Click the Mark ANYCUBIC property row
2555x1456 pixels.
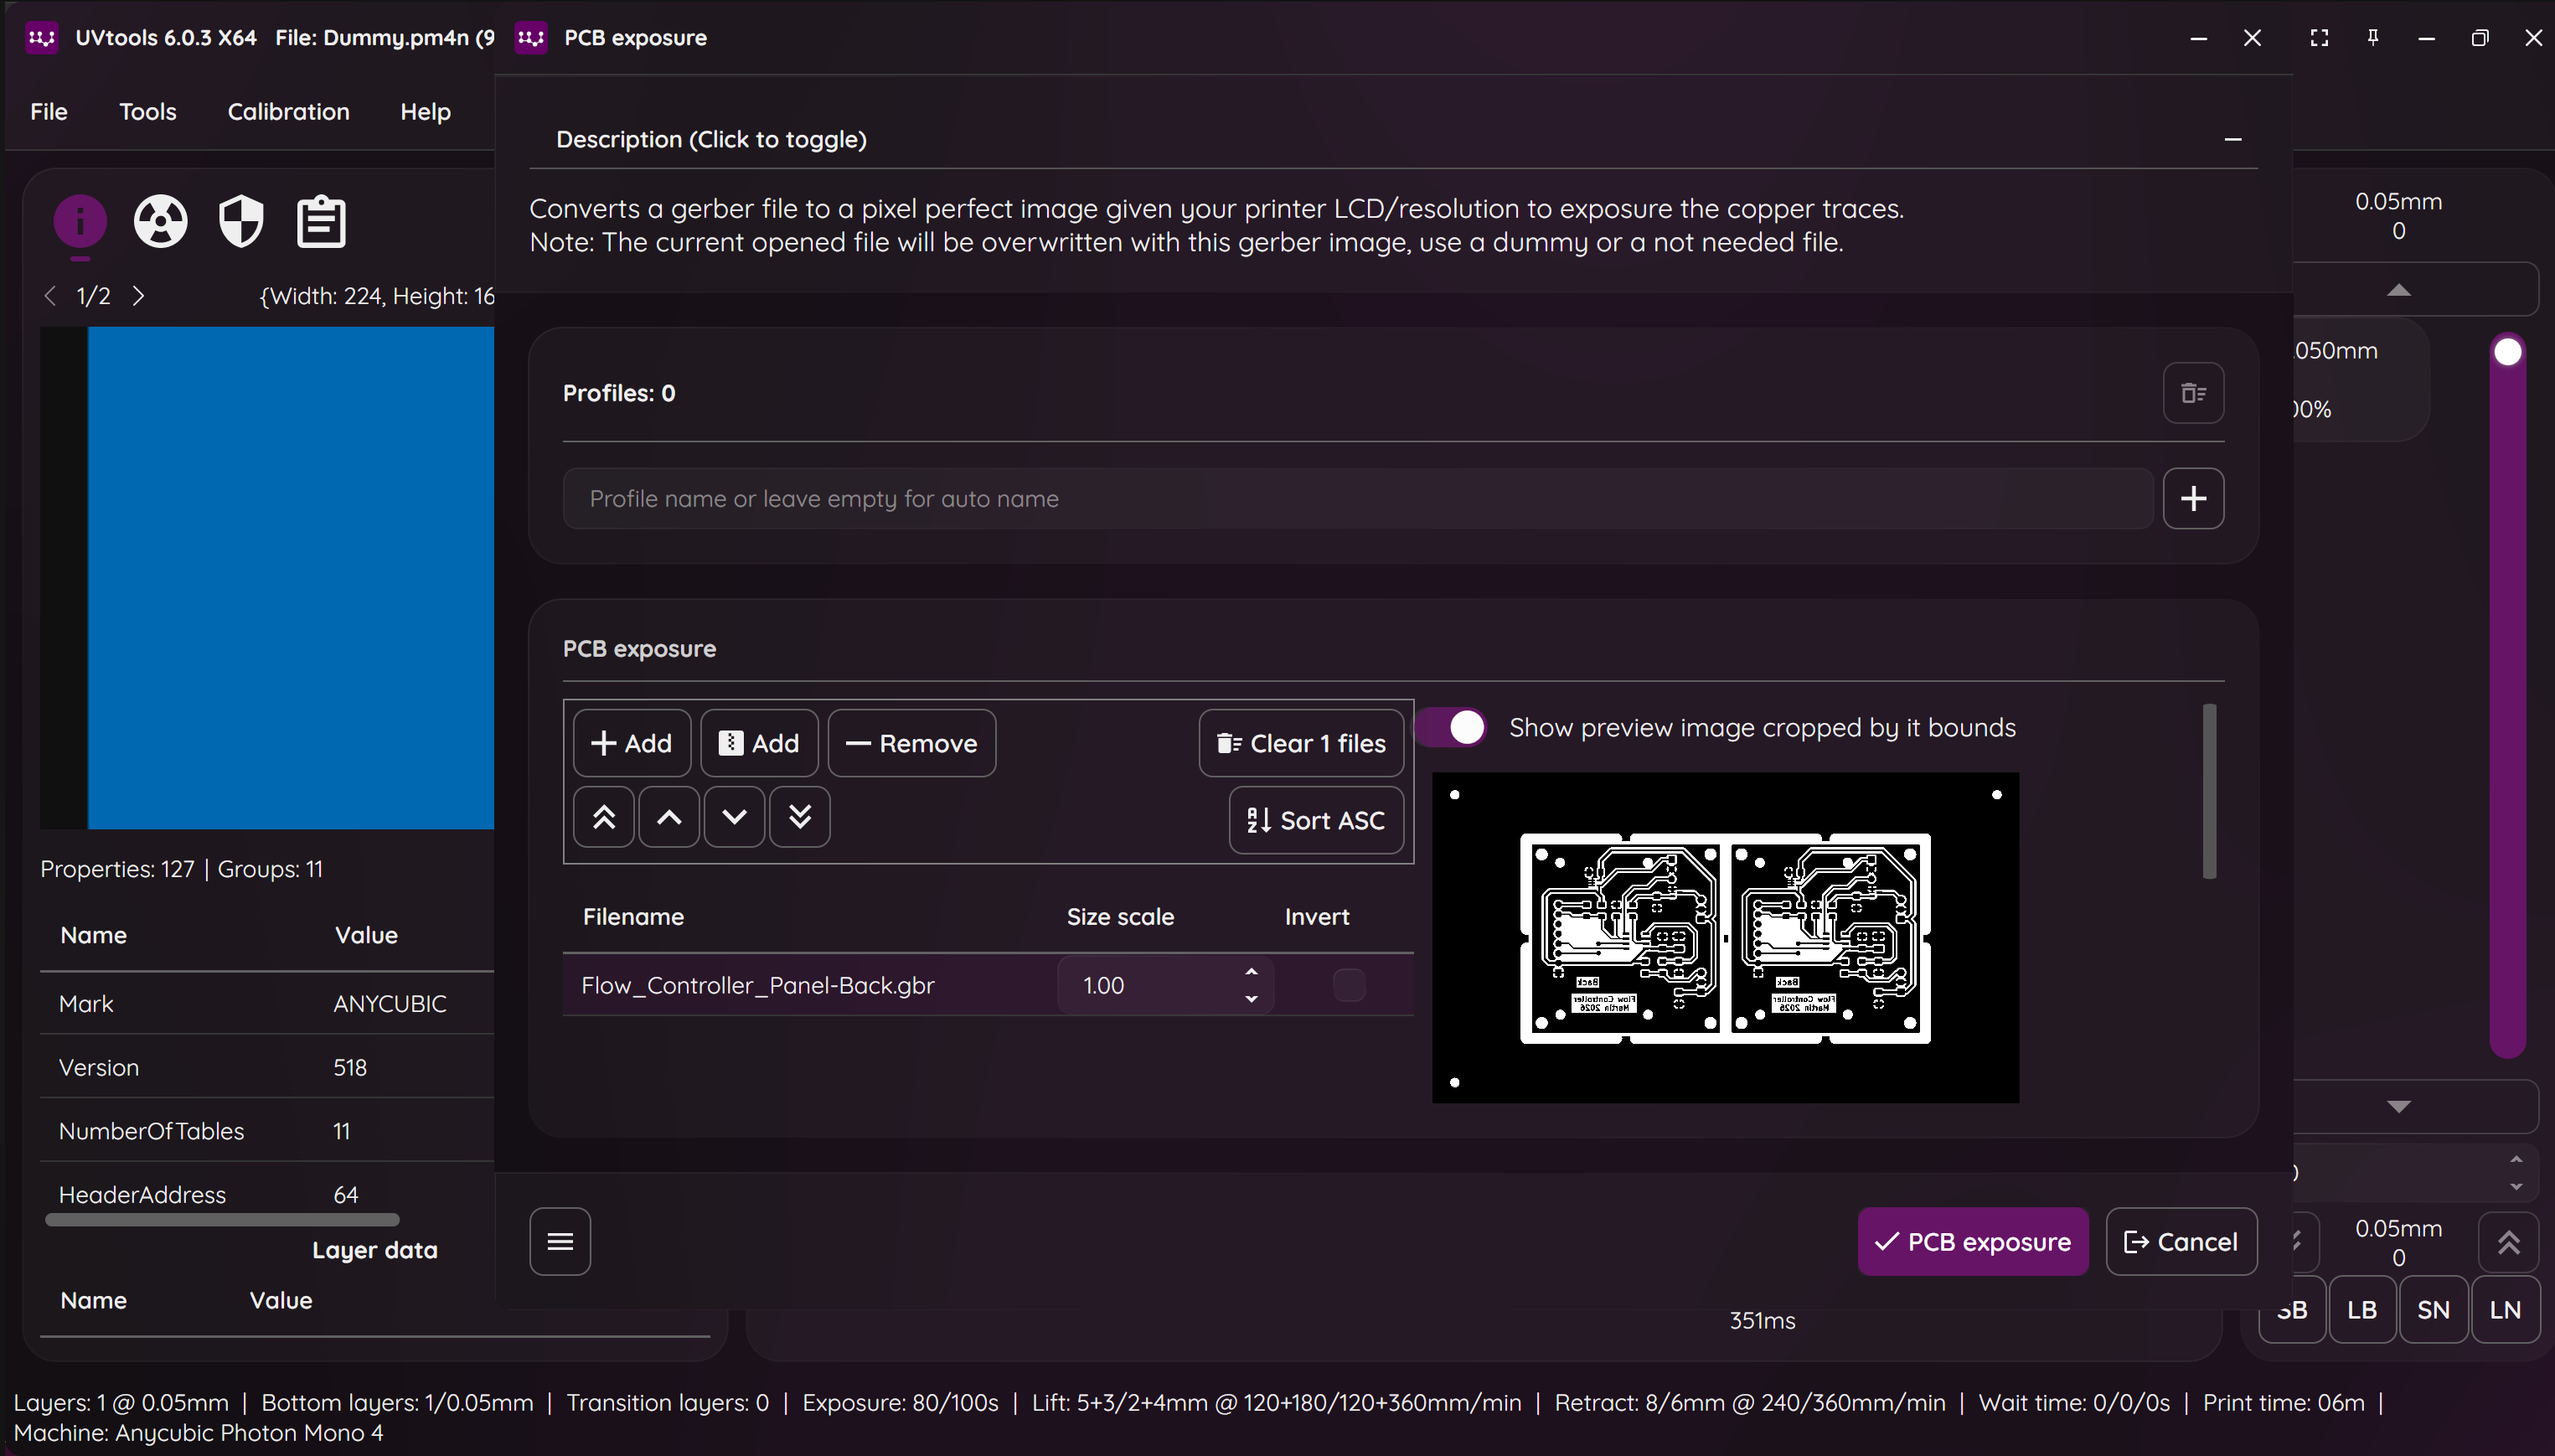(267, 1003)
